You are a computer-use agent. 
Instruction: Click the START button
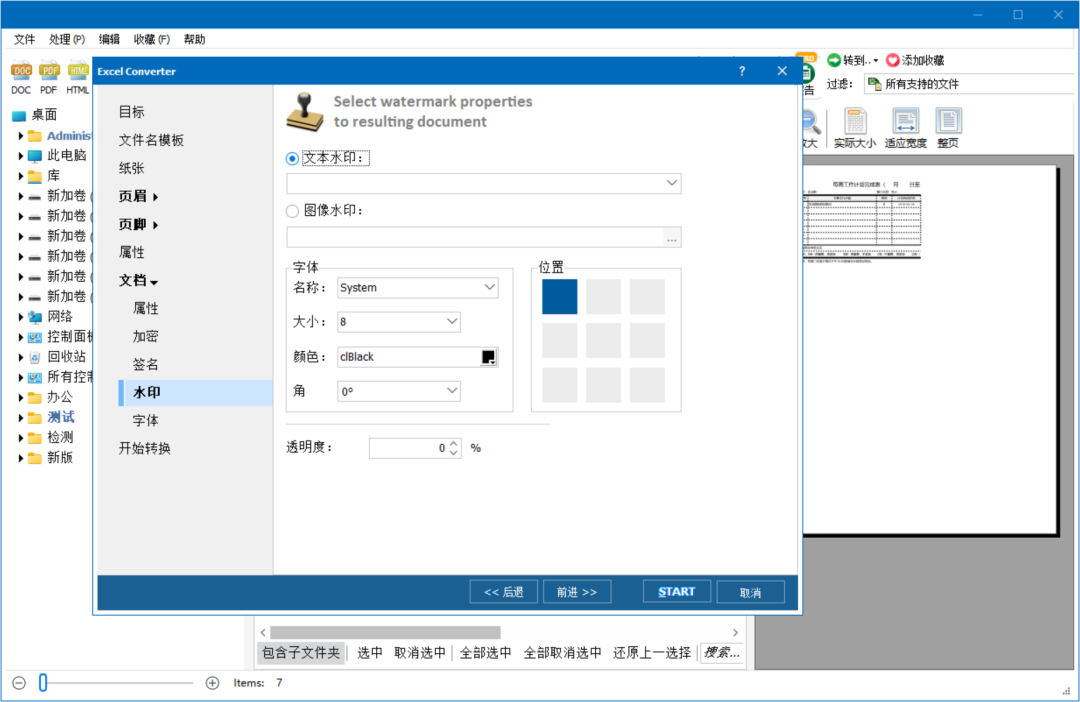pos(676,592)
